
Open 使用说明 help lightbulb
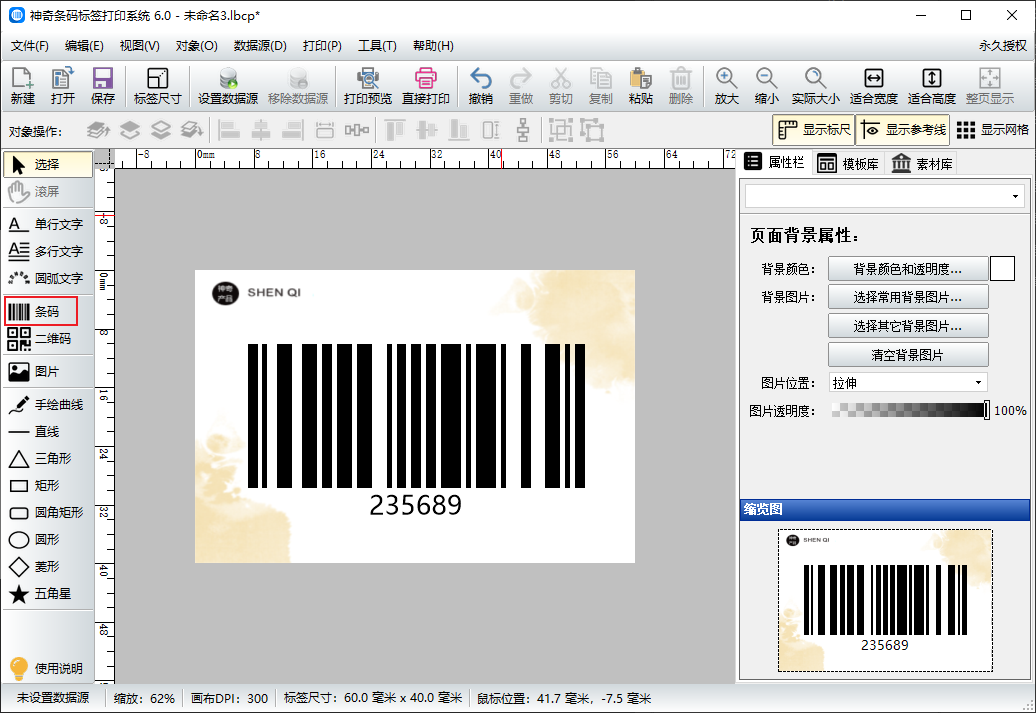tap(46, 668)
